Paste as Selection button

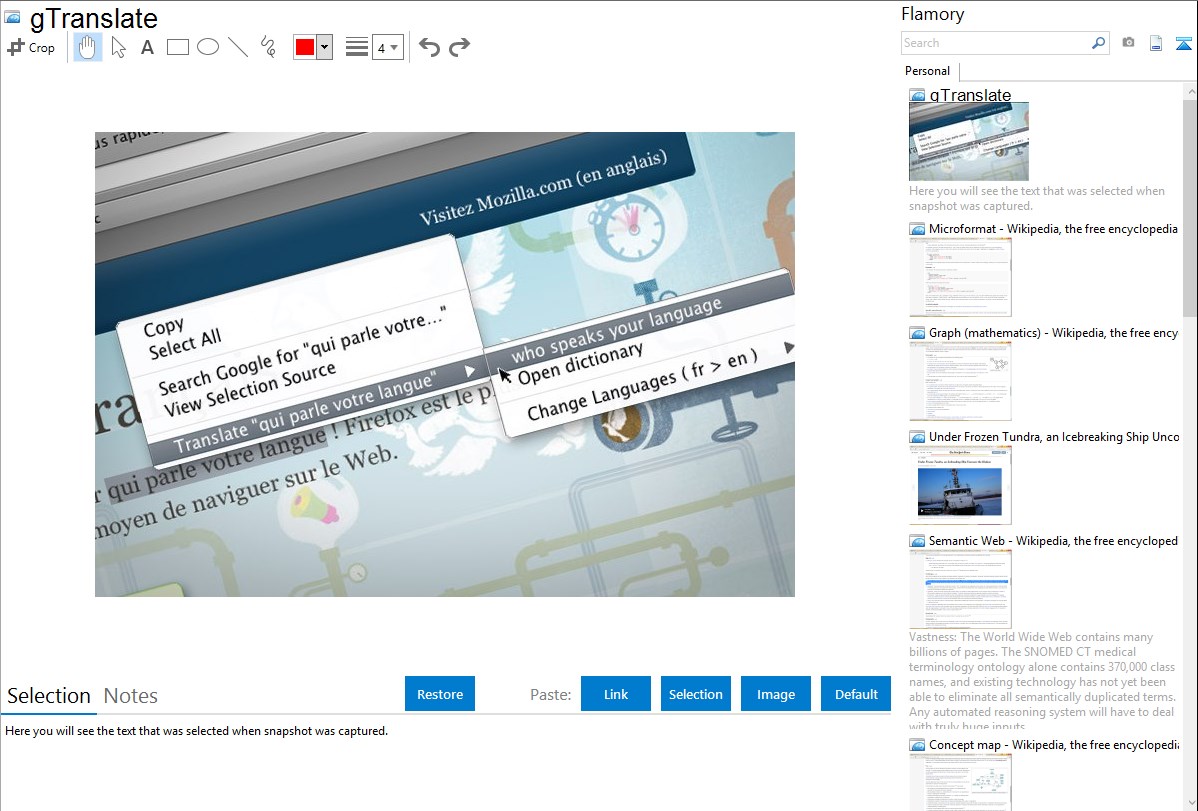[695, 694]
